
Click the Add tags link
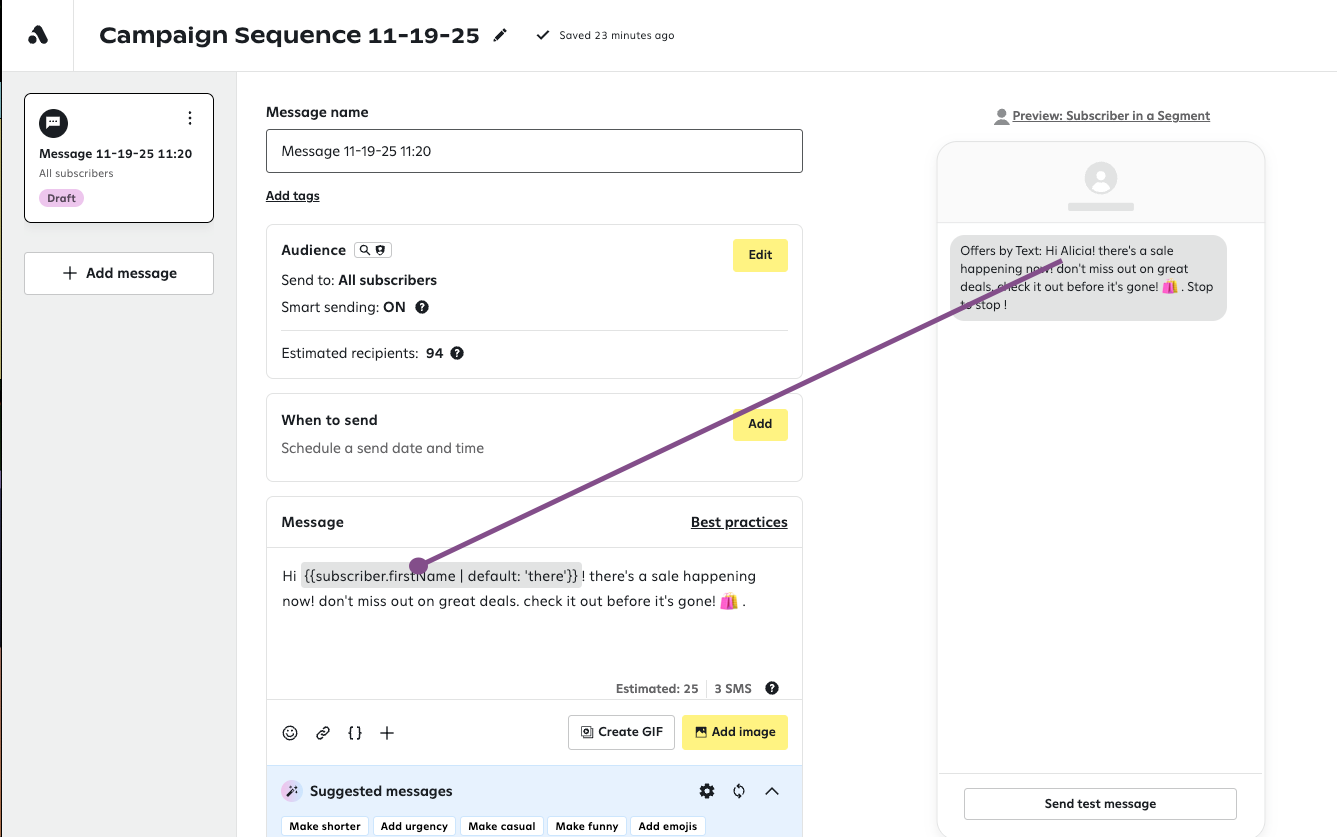293,196
